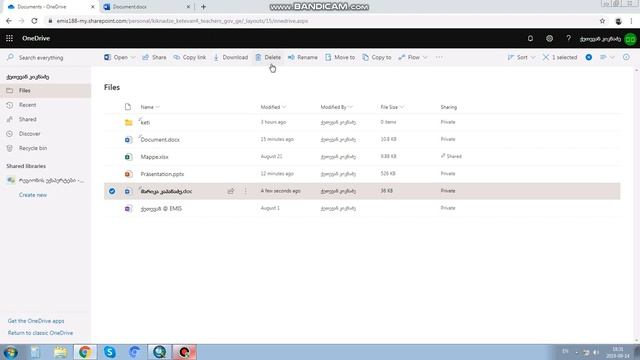Open the settings gear icon
Screen dimensions: 640x360
(549, 38)
